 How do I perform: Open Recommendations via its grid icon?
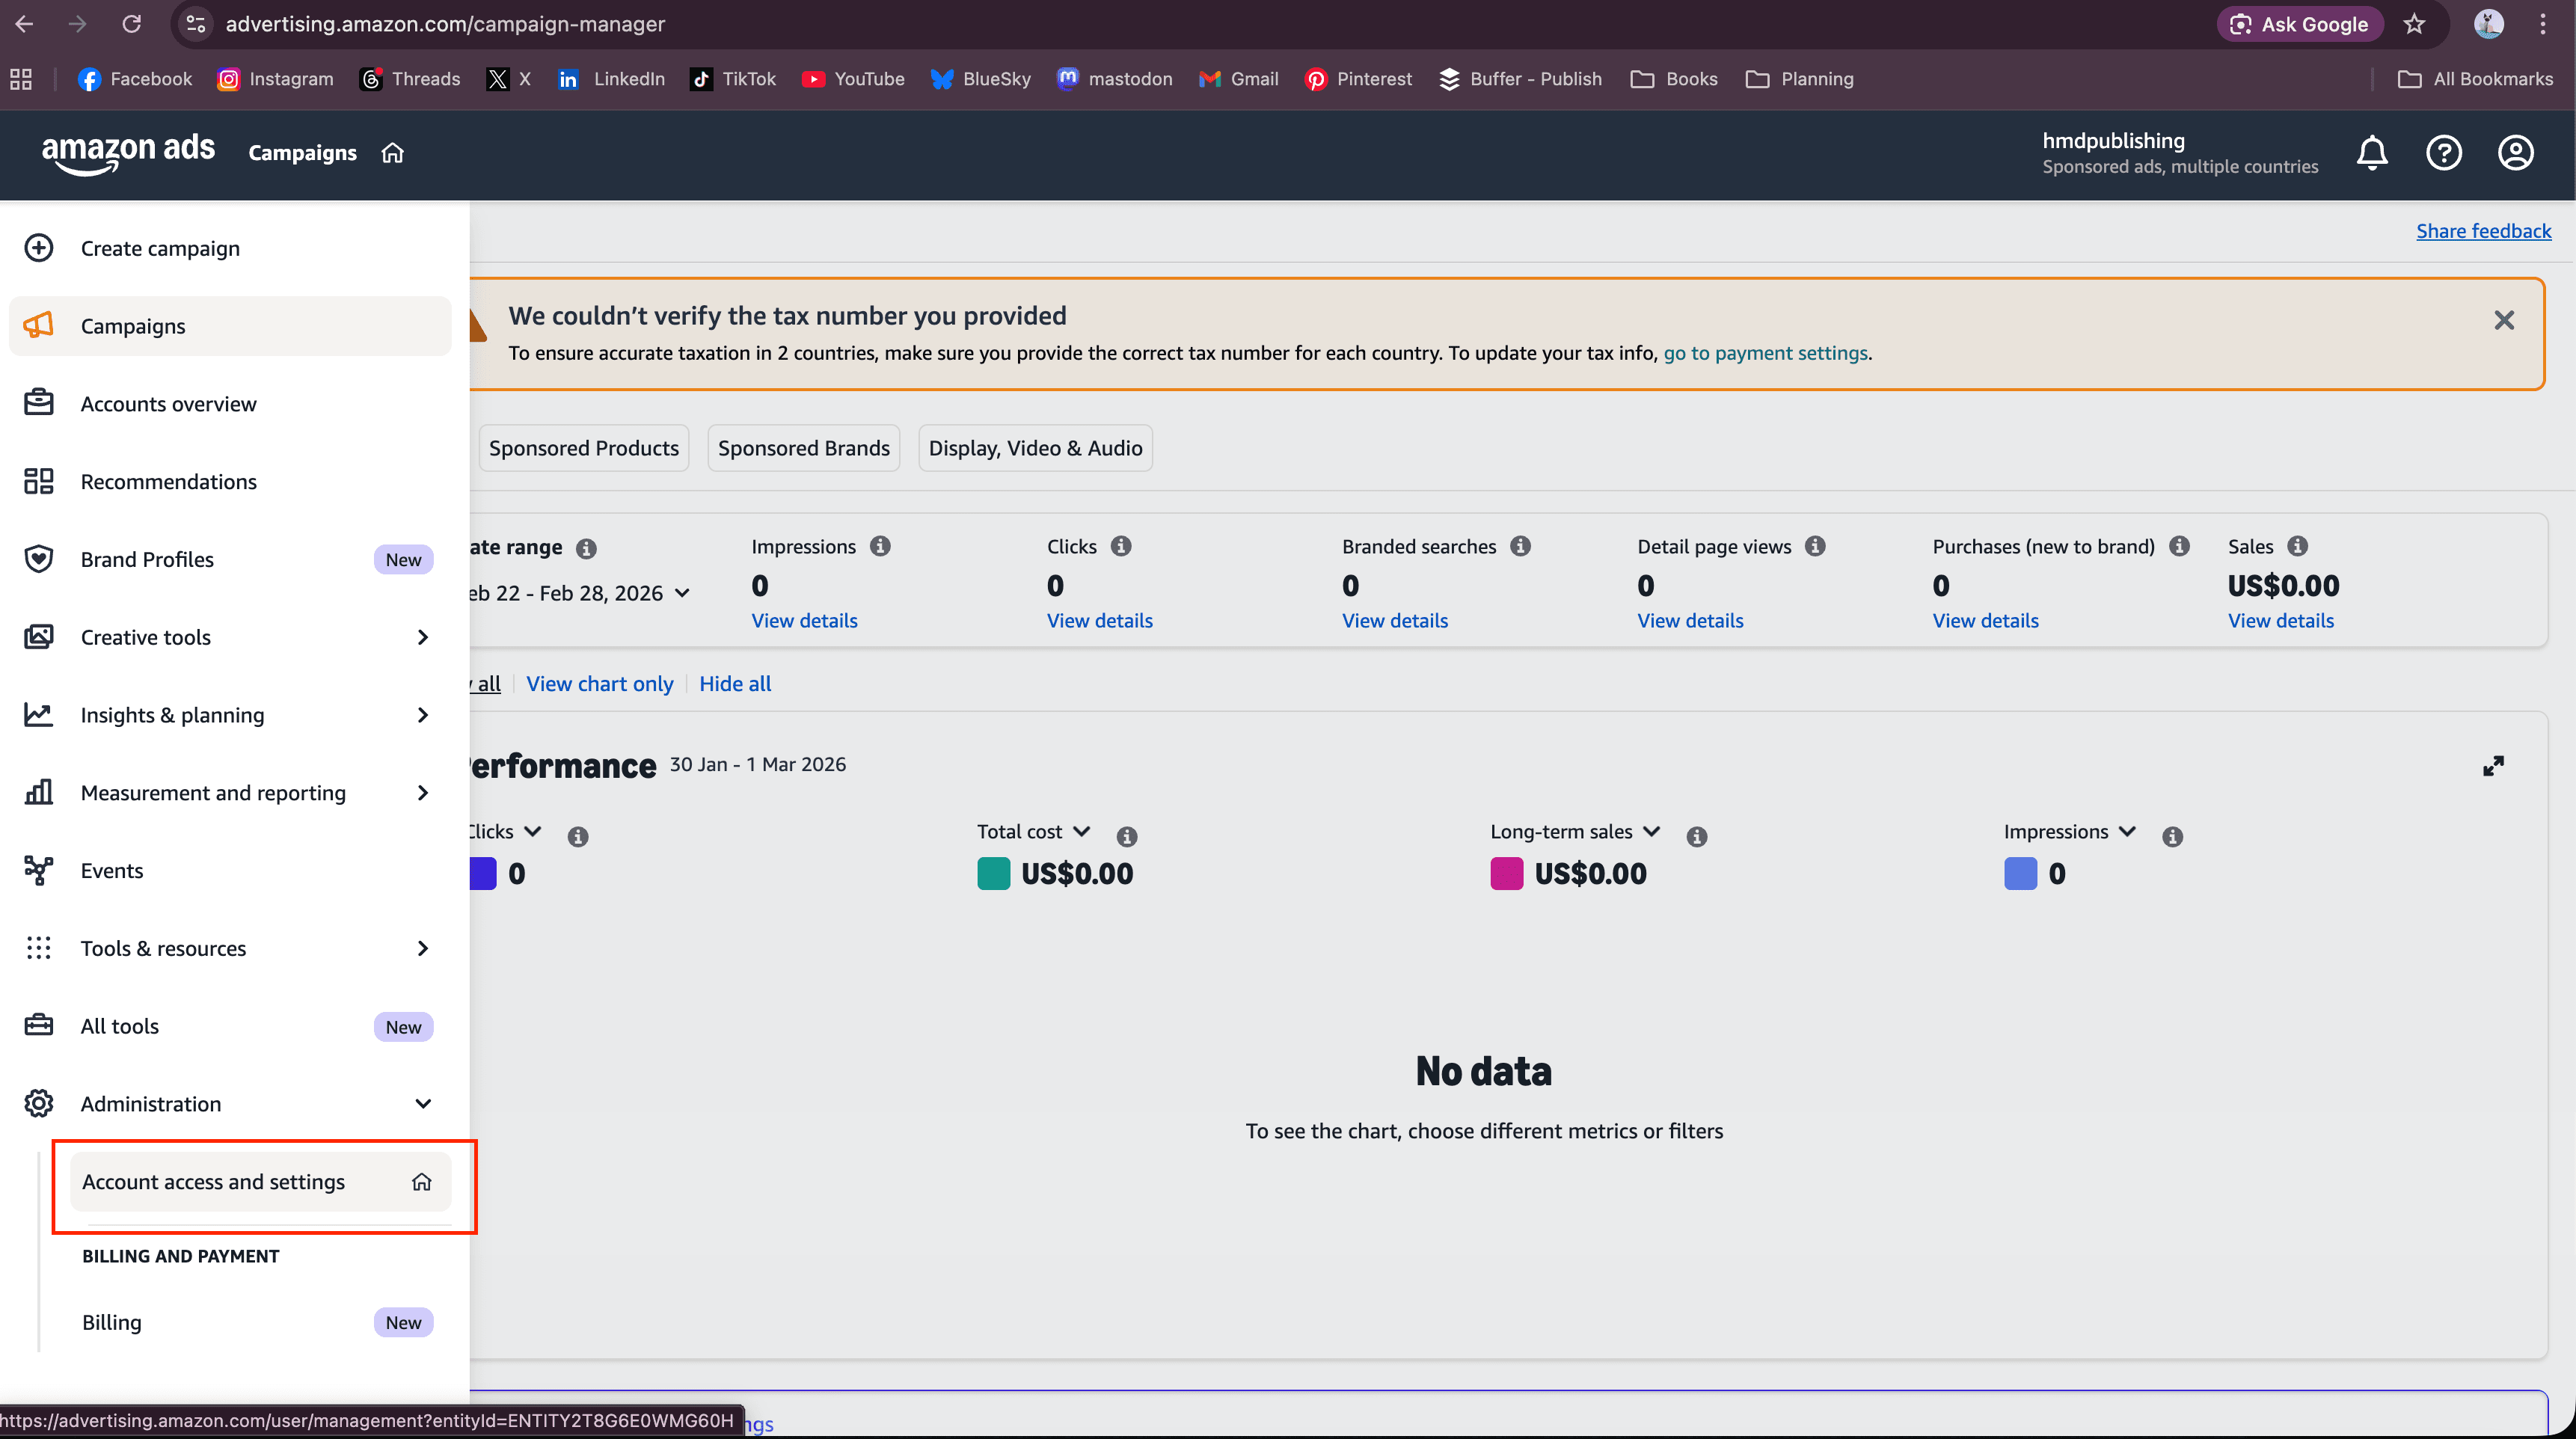(x=39, y=481)
